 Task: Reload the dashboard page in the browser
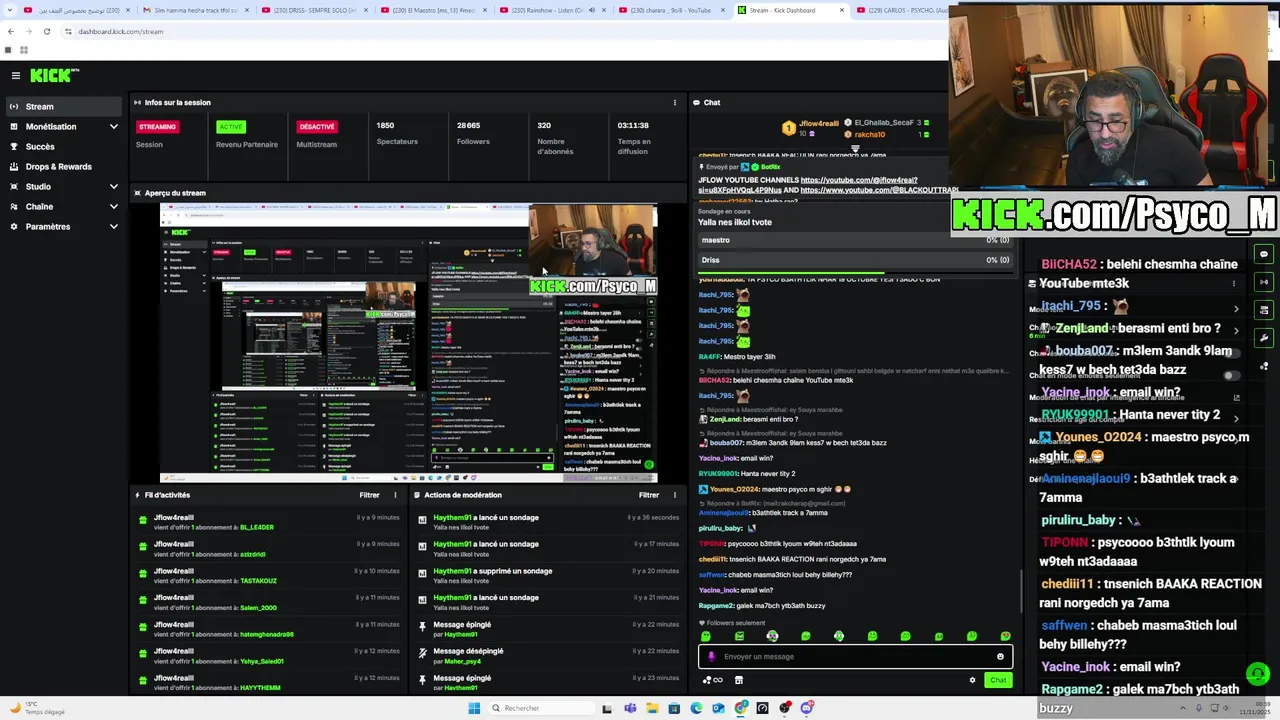coord(46,31)
